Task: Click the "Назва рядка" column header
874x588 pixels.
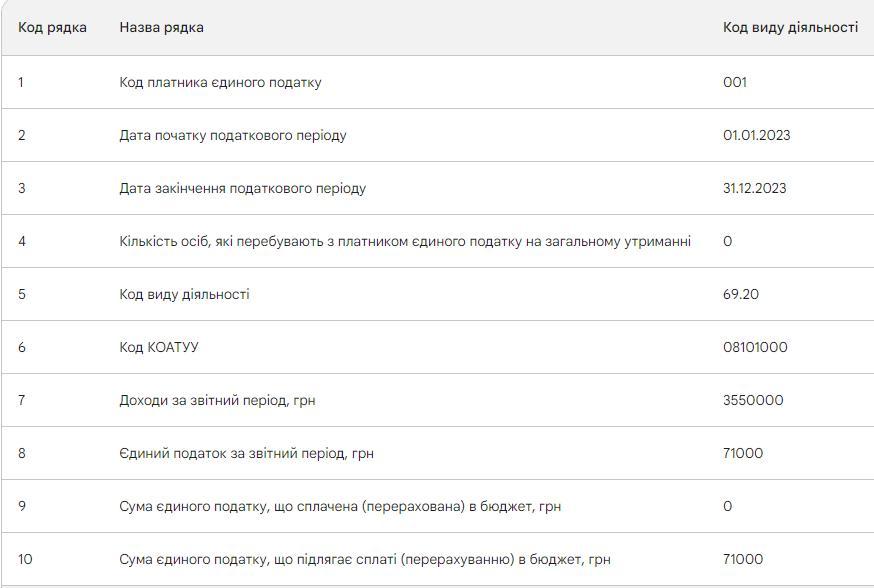Action: pyautogui.click(x=161, y=28)
